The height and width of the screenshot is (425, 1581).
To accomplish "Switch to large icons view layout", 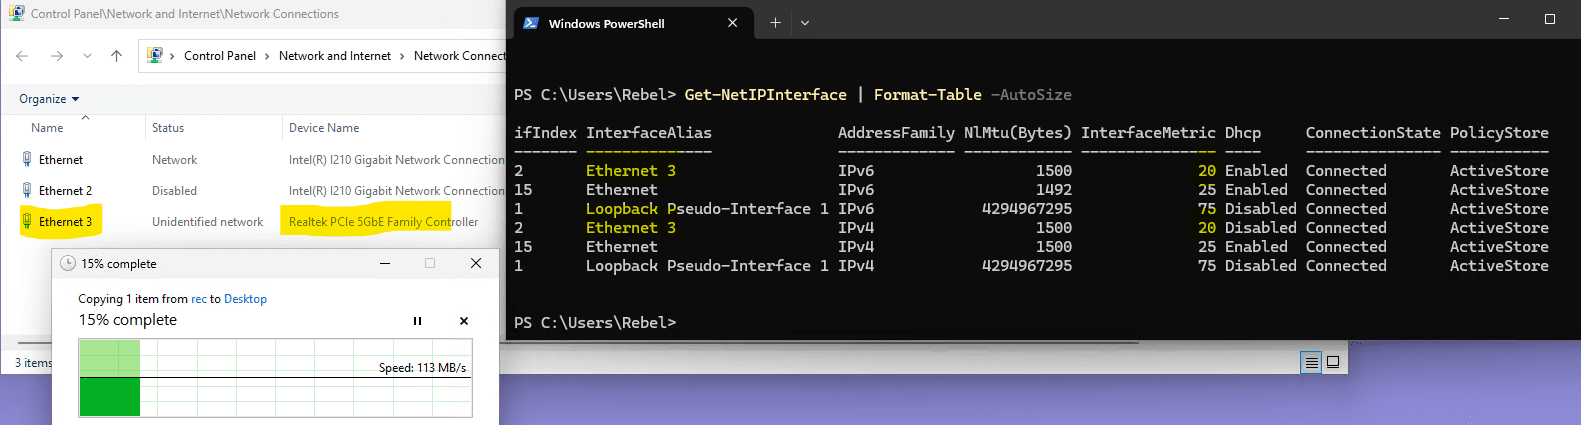I will [x=1333, y=363].
